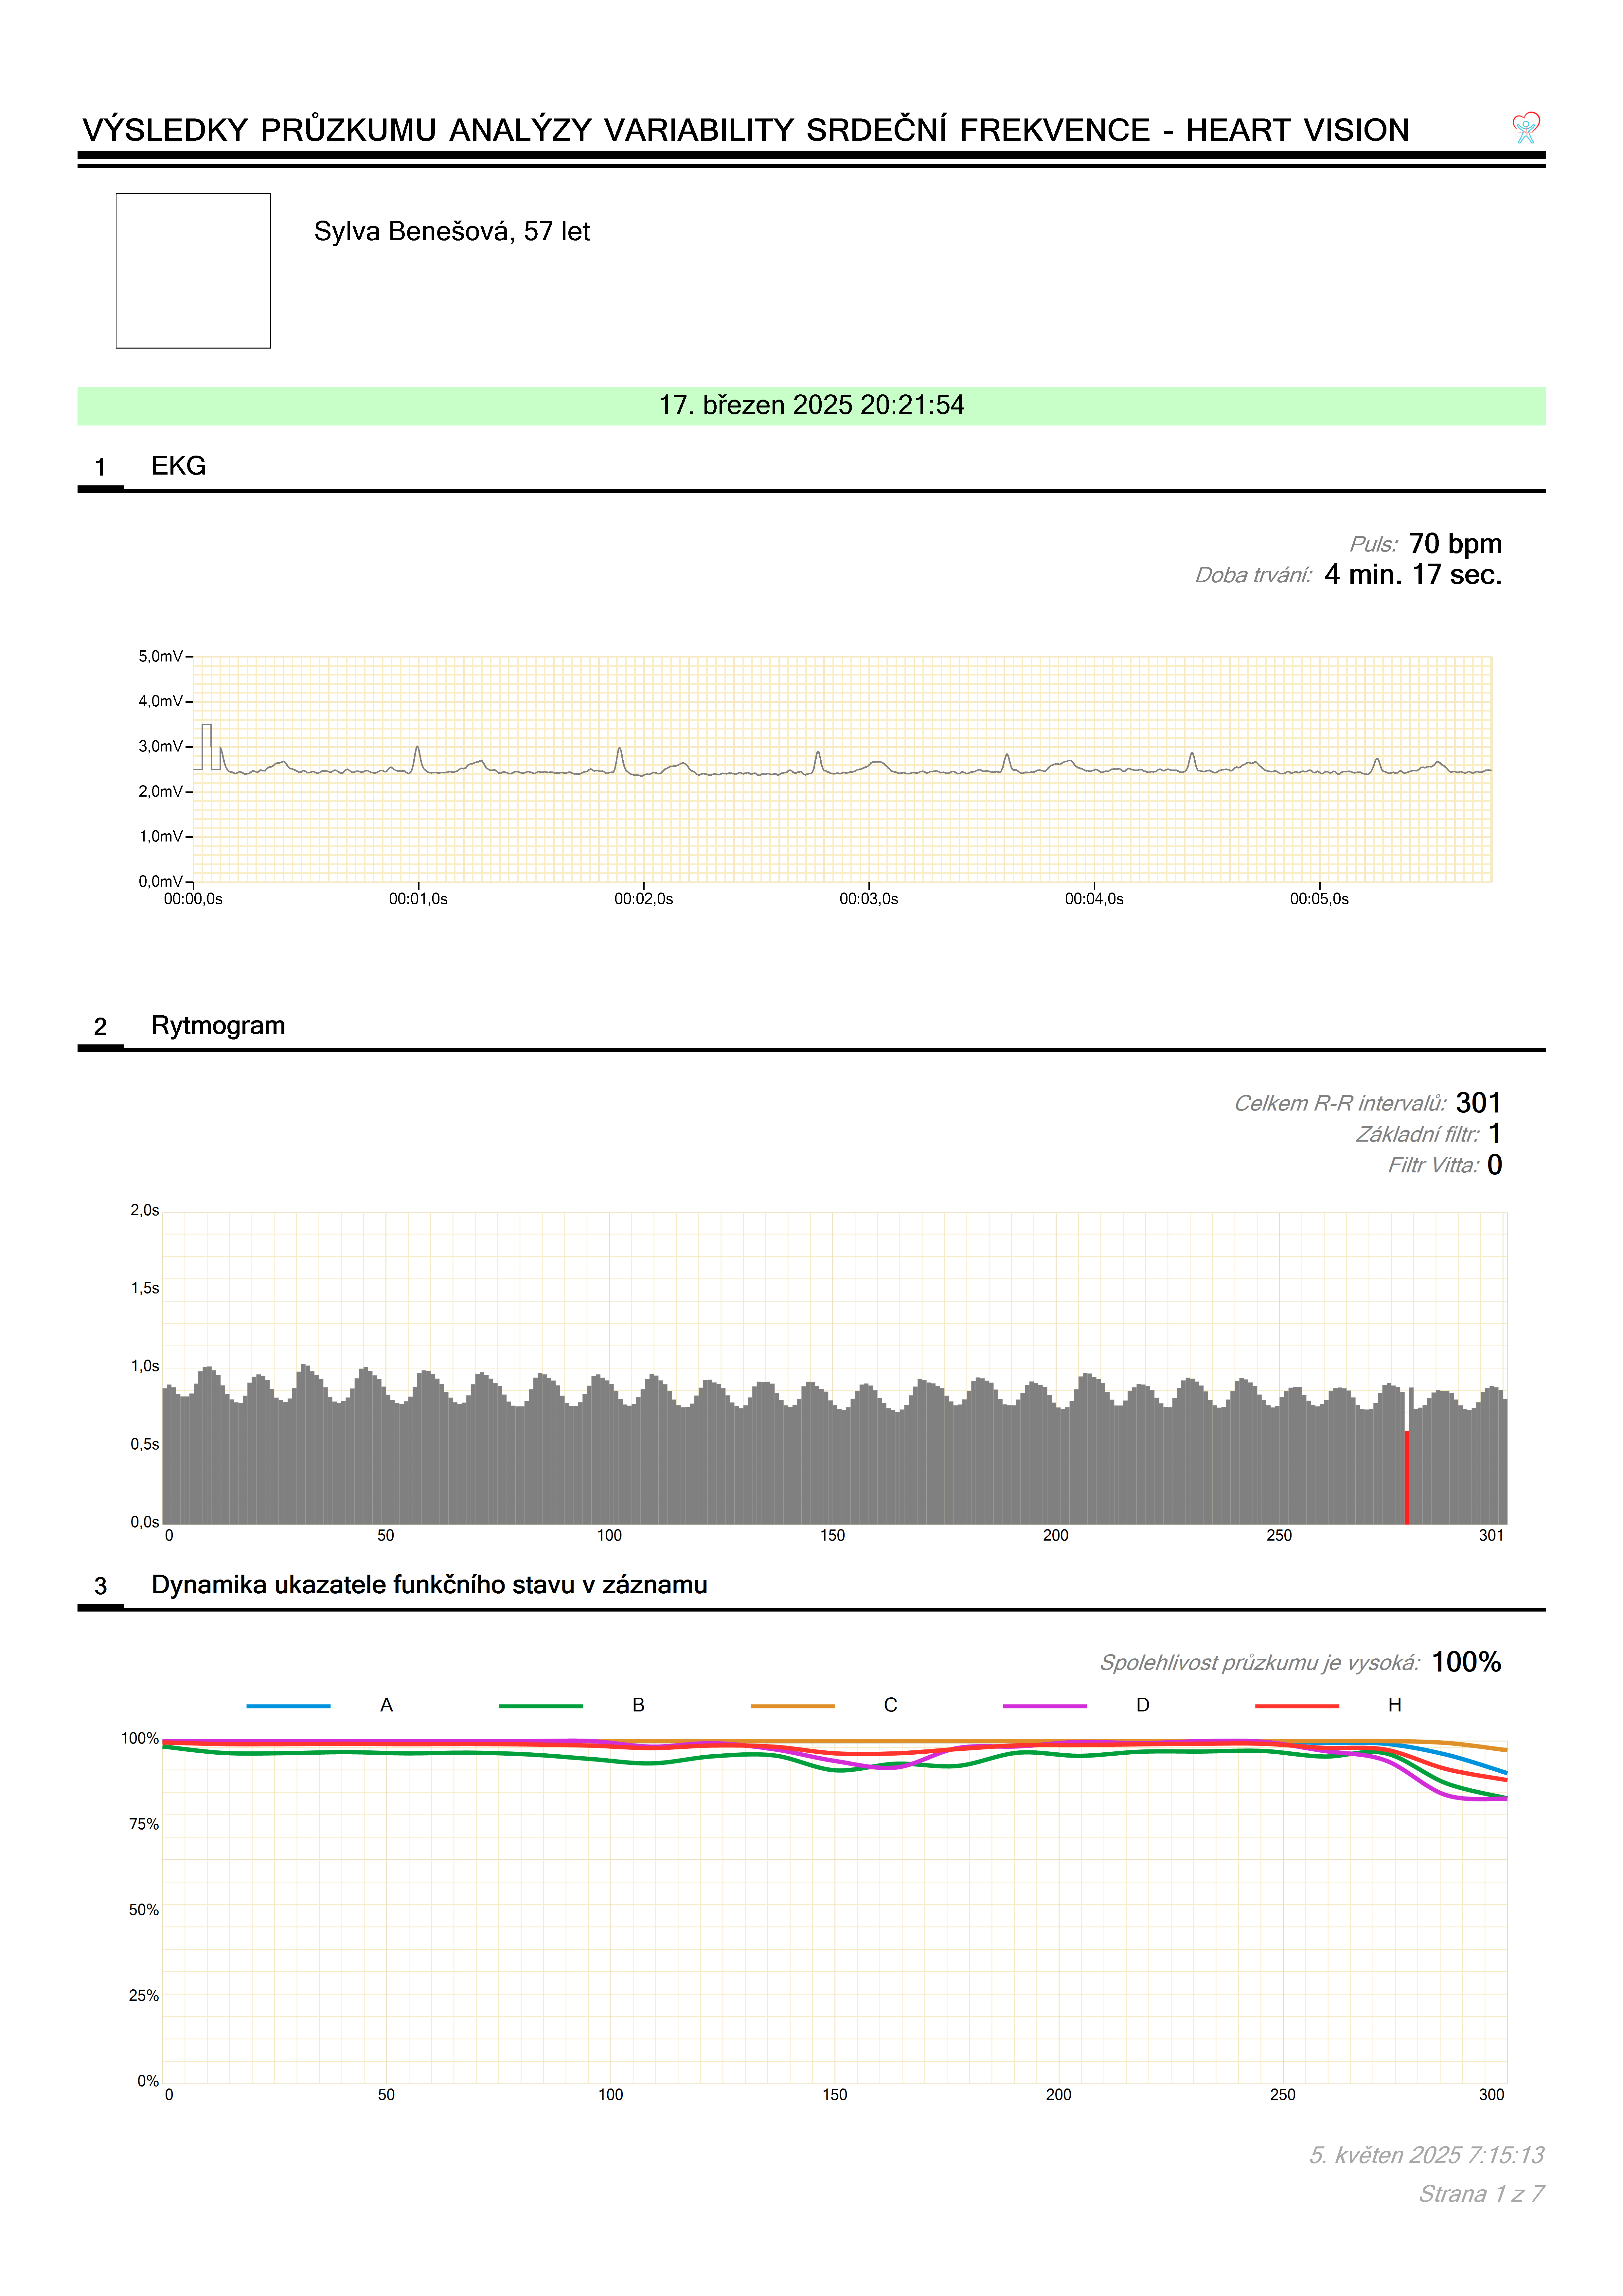Click the 2,0s rhythmogram axis label

[x=145, y=1211]
